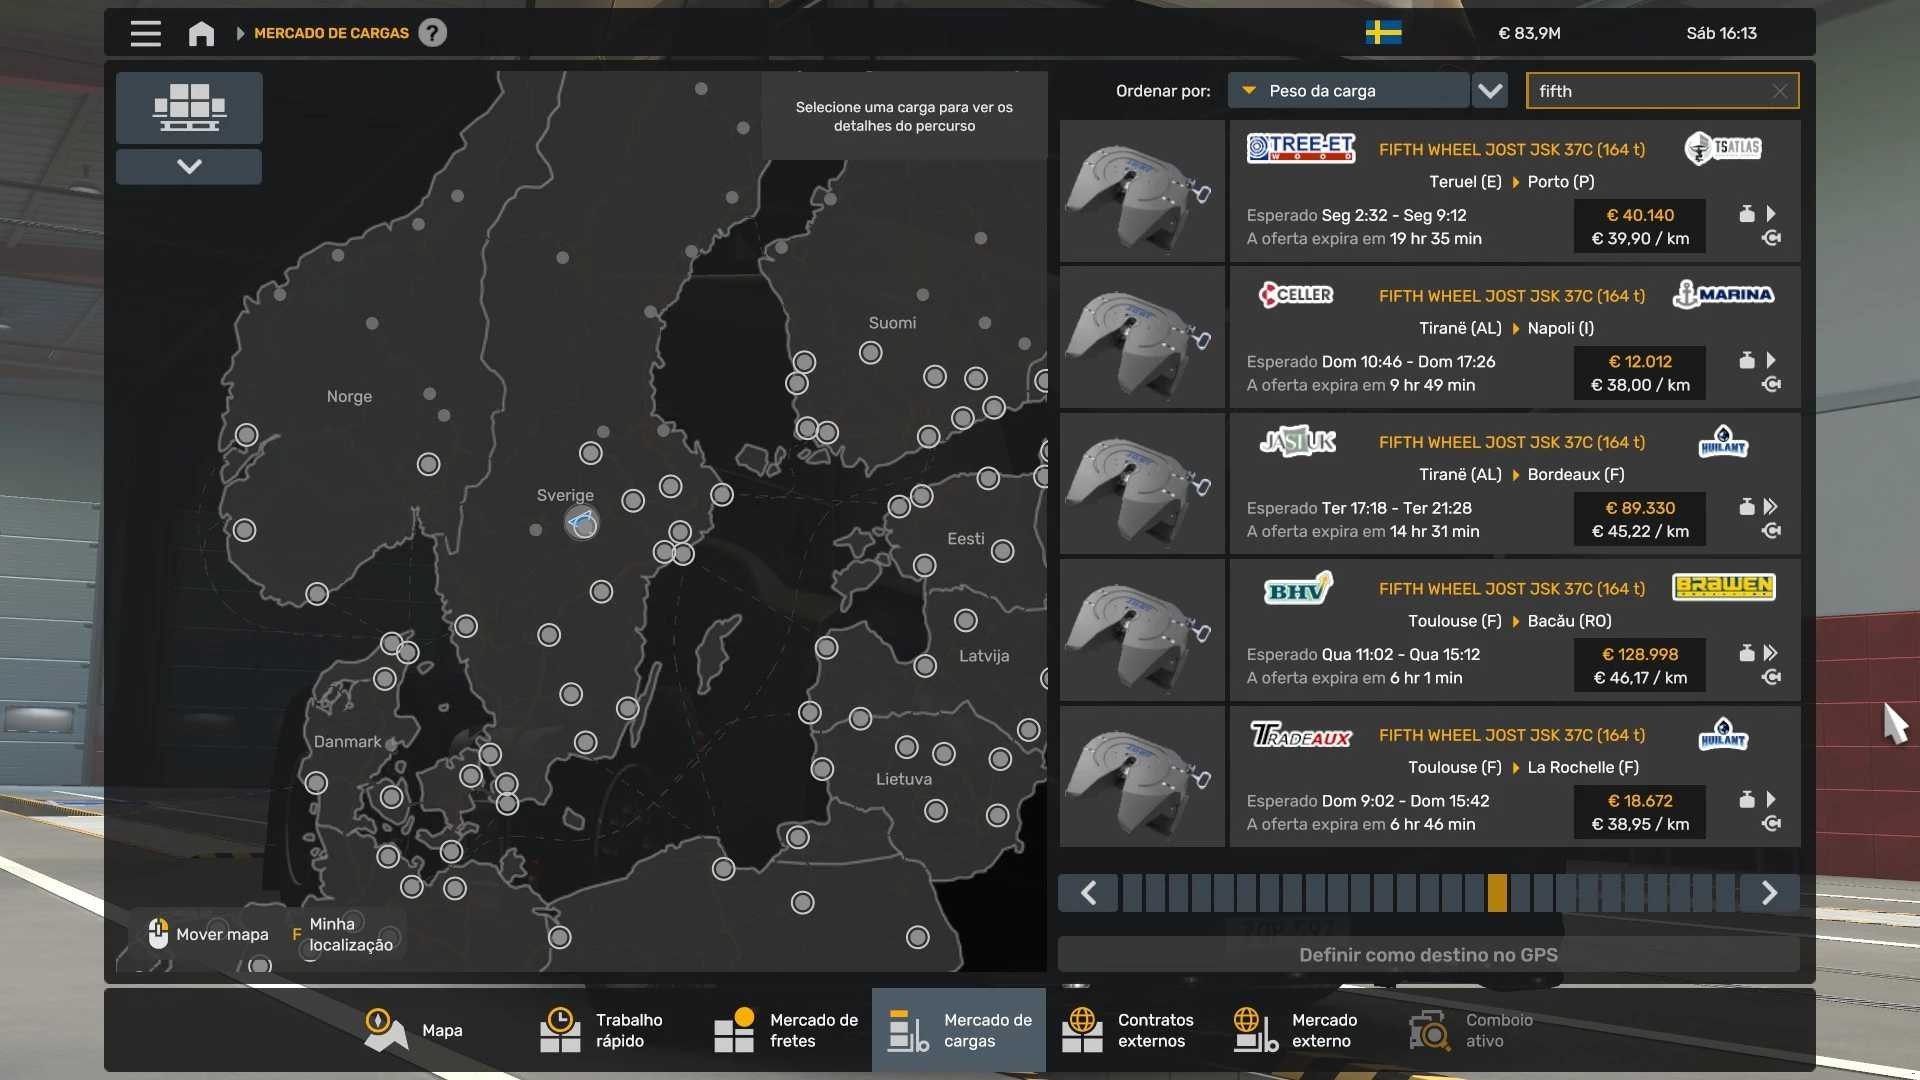1920x1080 pixels.
Task: Click the Stockholm truck location marker
Action: [581, 522]
